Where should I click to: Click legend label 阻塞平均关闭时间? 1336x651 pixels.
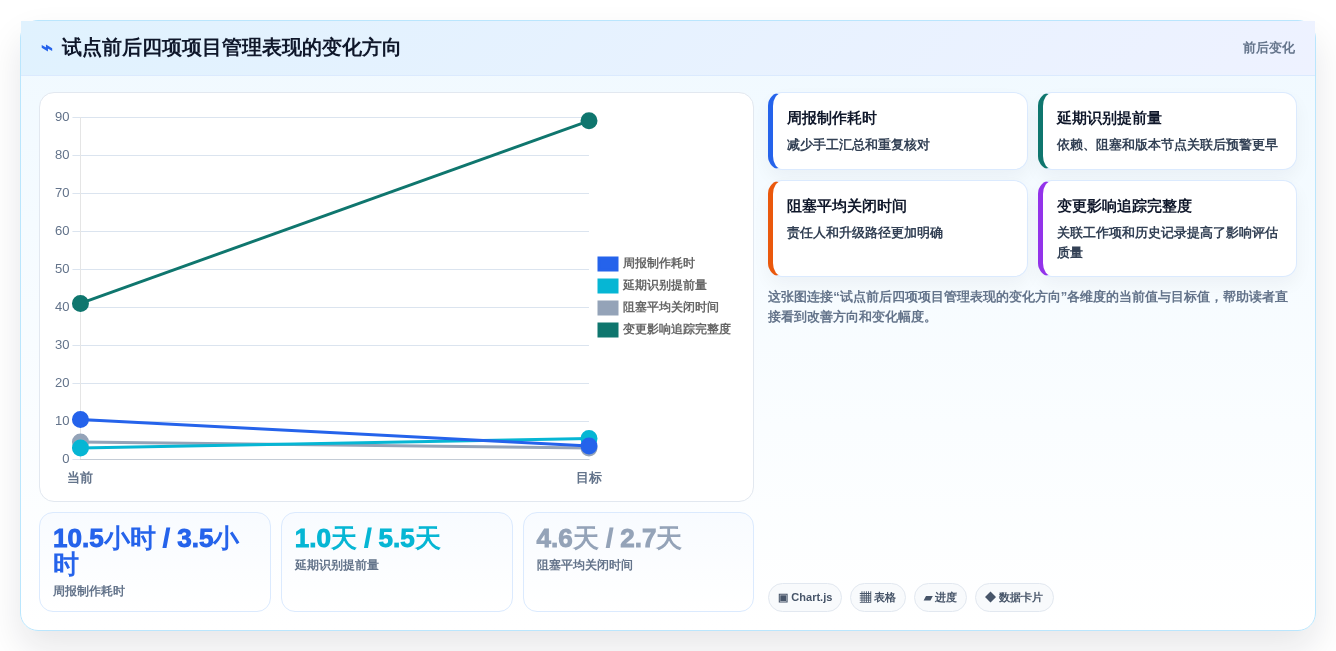tap(671, 308)
